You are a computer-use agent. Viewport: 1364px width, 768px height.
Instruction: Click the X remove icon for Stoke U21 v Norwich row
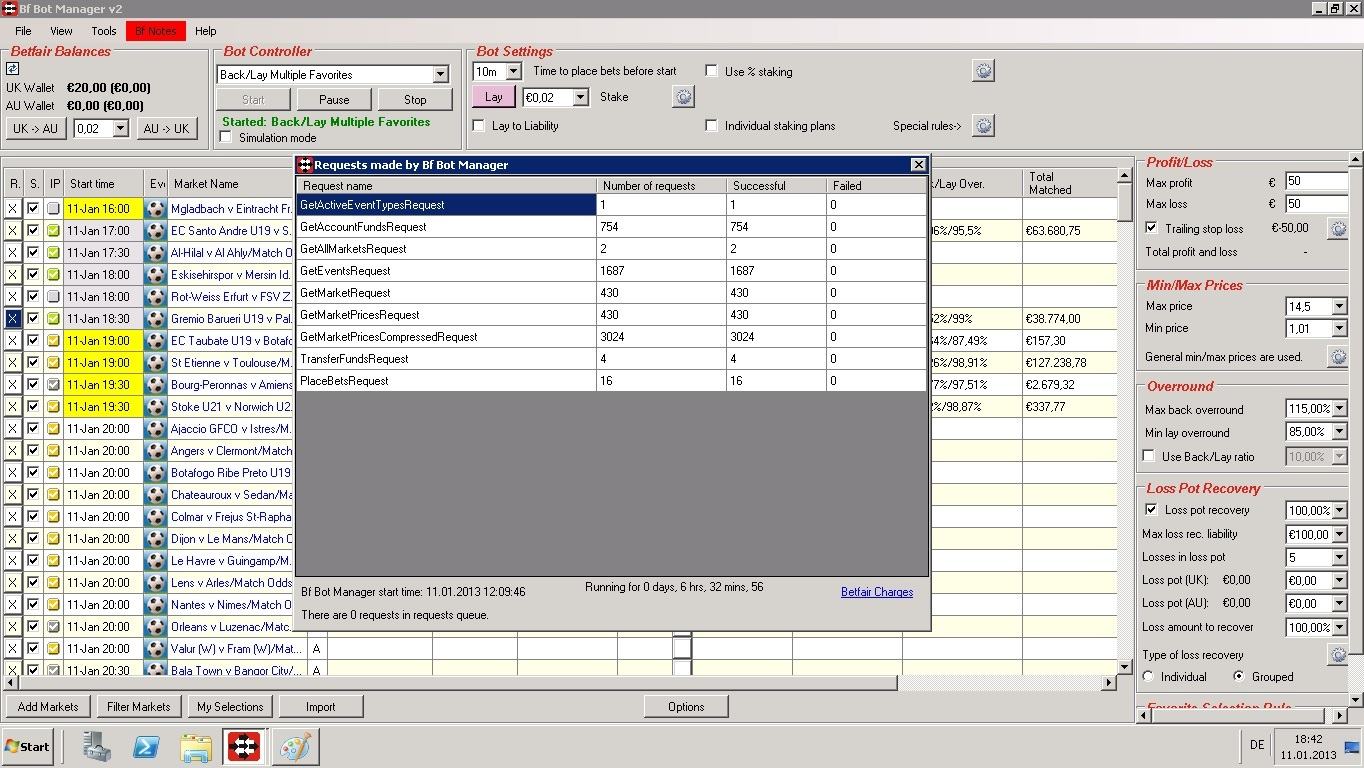[13, 407]
